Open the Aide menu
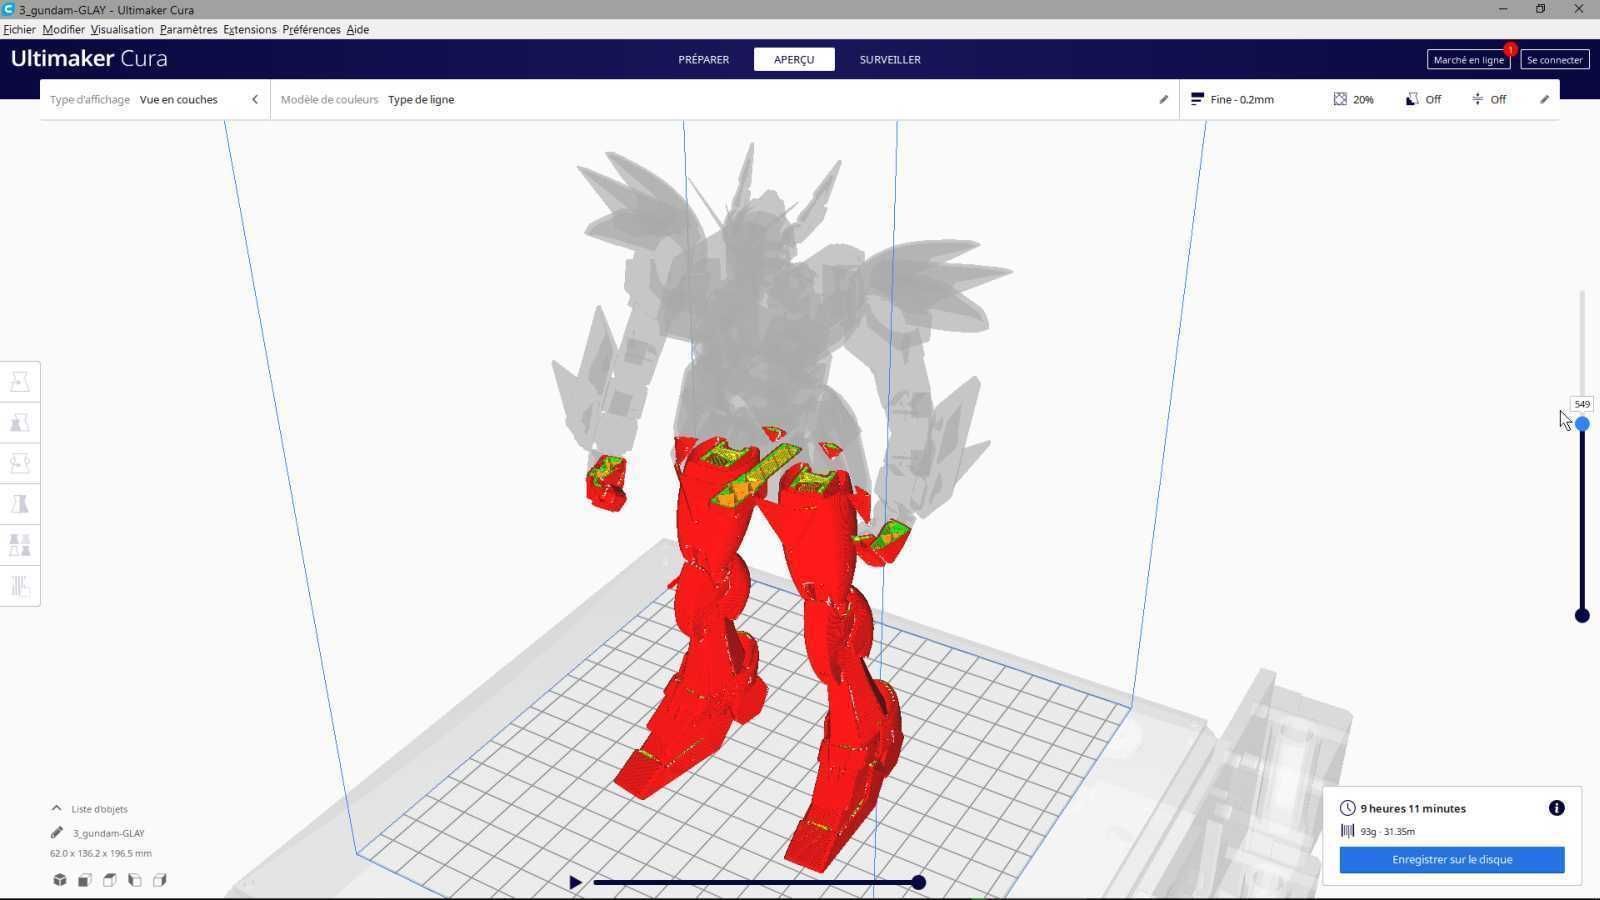 [x=357, y=29]
